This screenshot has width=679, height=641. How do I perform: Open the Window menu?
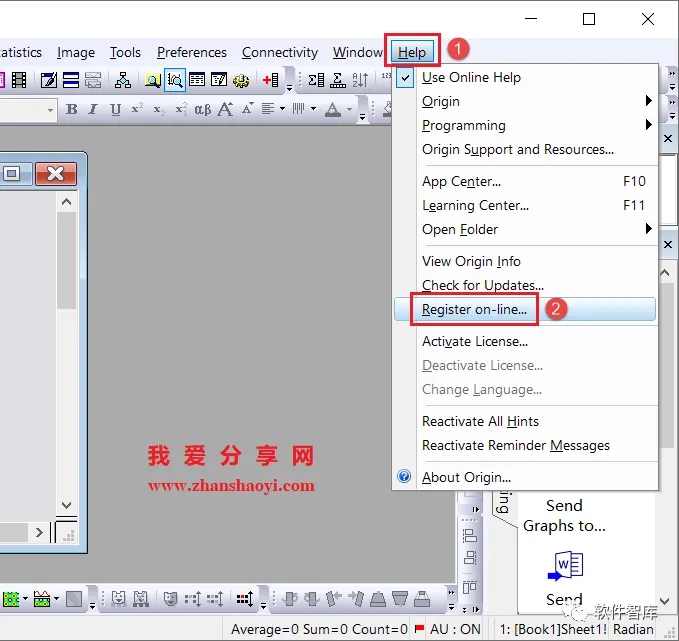(358, 52)
